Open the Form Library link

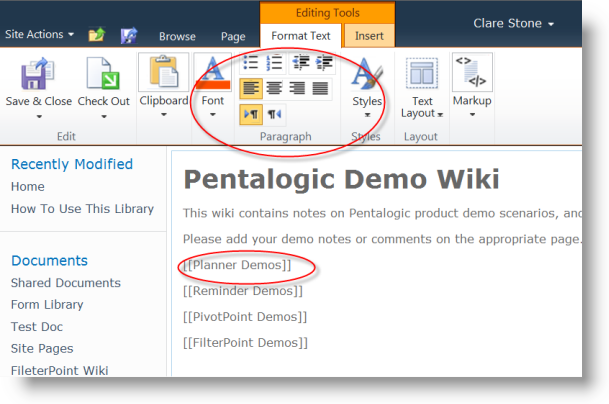pyautogui.click(x=47, y=305)
